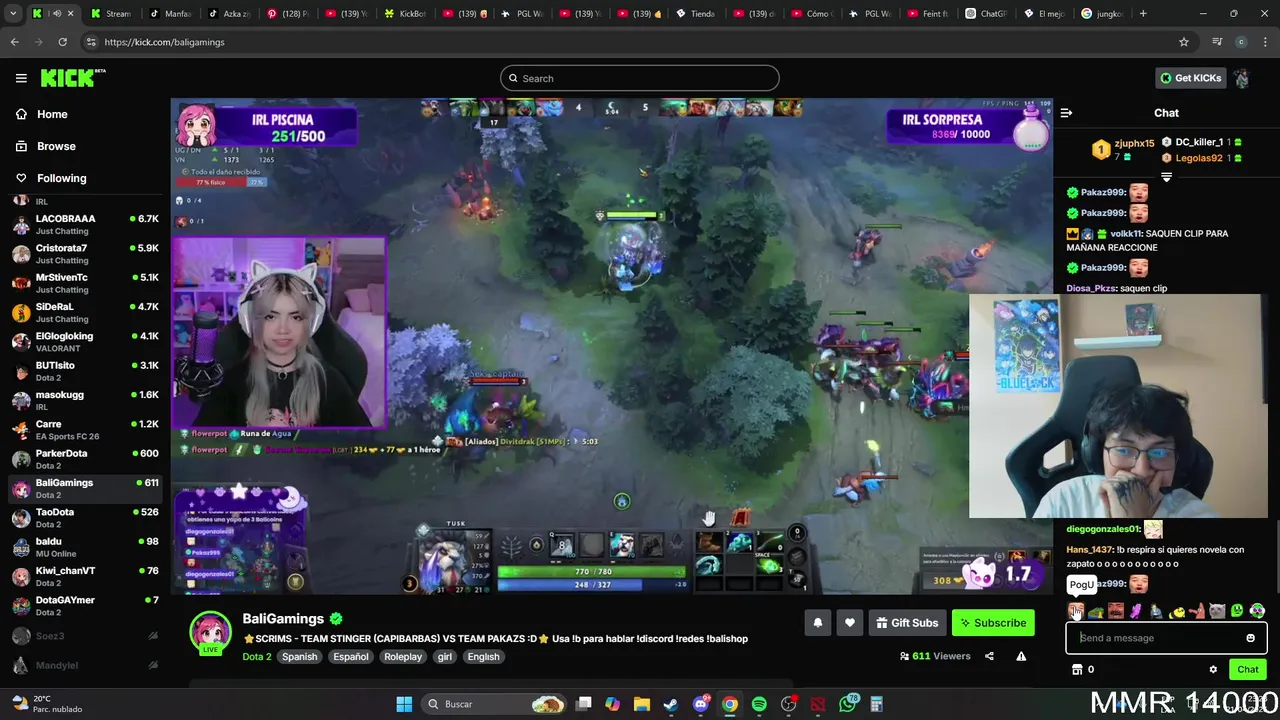Open Following in sidebar
1280x720 pixels.
coord(50,178)
